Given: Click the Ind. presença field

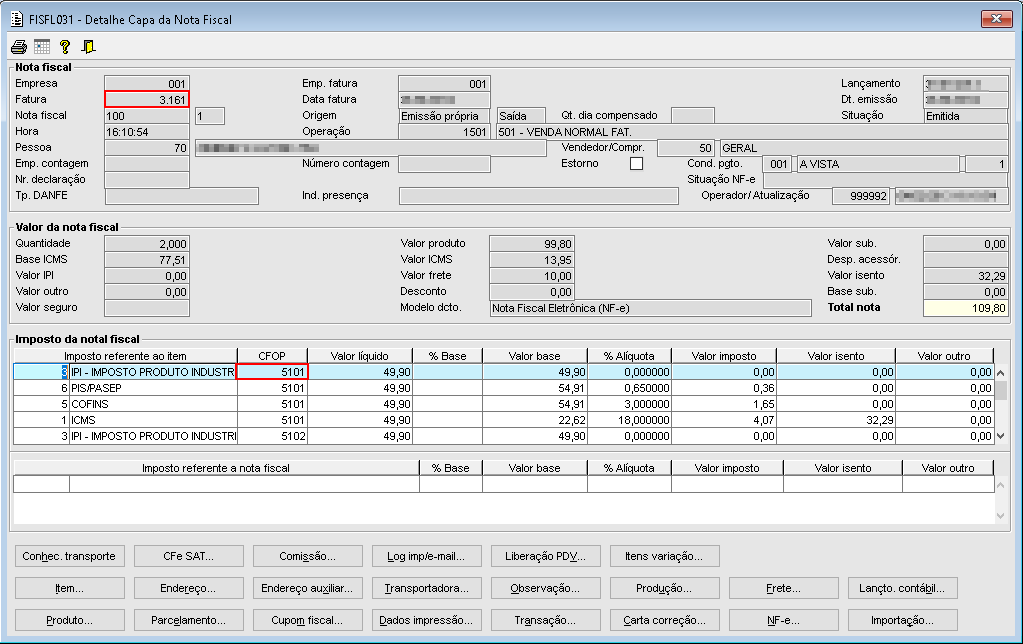Looking at the screenshot, I should pyautogui.click(x=539, y=196).
